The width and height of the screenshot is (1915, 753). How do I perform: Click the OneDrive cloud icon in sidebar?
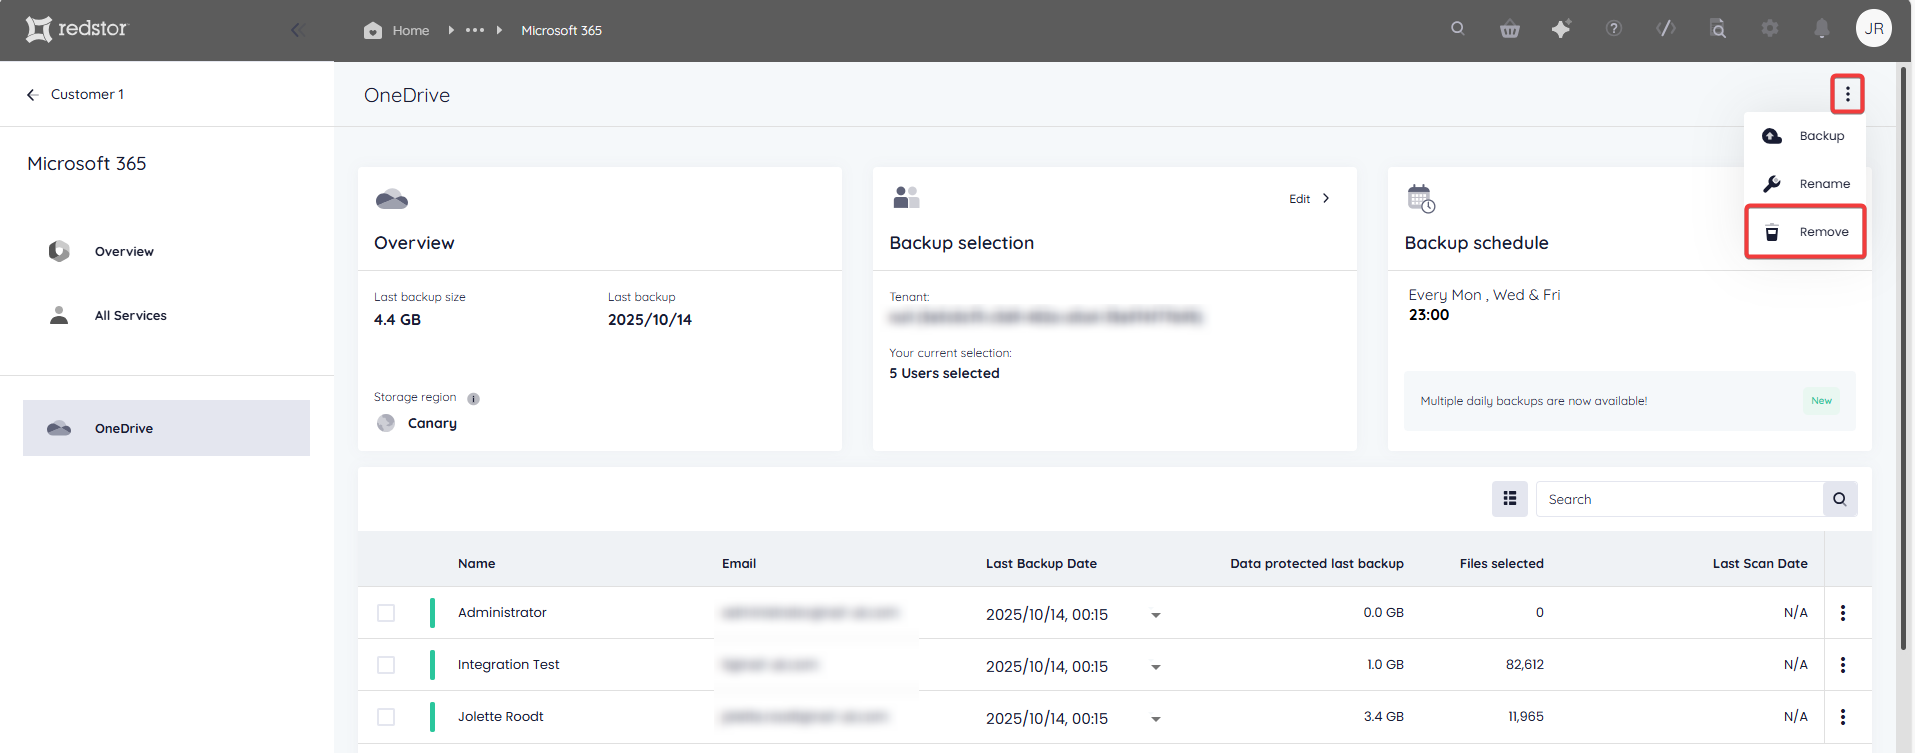click(x=59, y=428)
